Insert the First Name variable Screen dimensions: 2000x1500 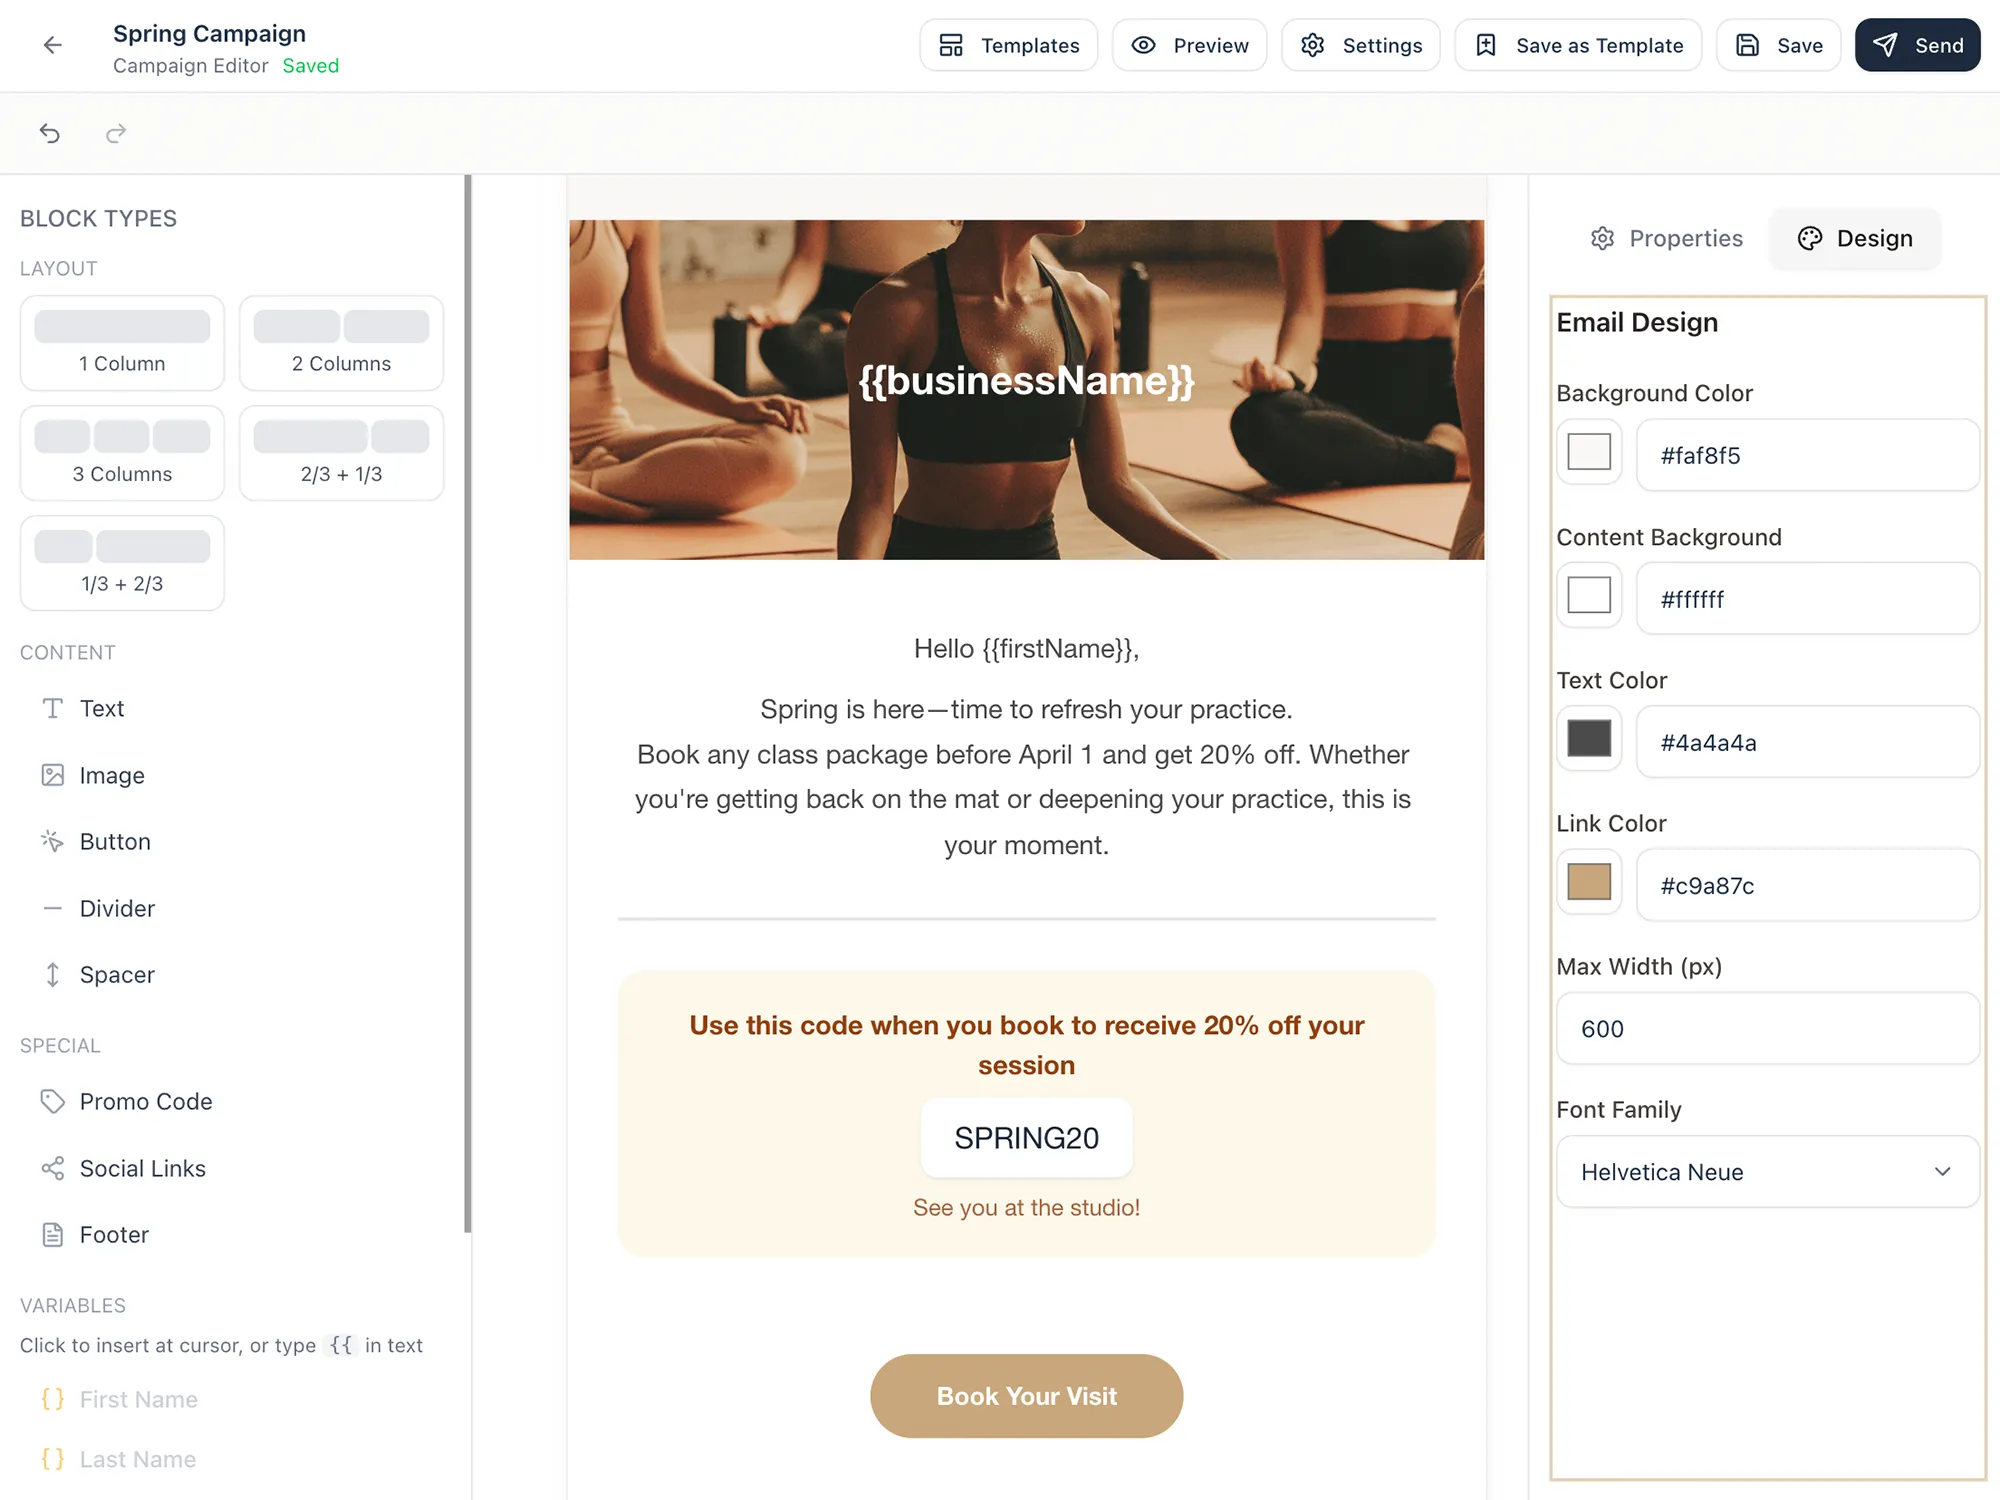coord(137,1399)
